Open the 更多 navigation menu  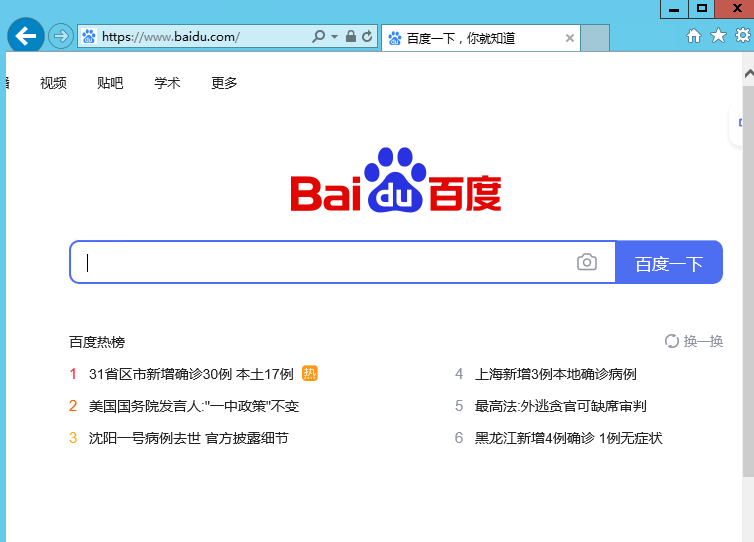224,83
